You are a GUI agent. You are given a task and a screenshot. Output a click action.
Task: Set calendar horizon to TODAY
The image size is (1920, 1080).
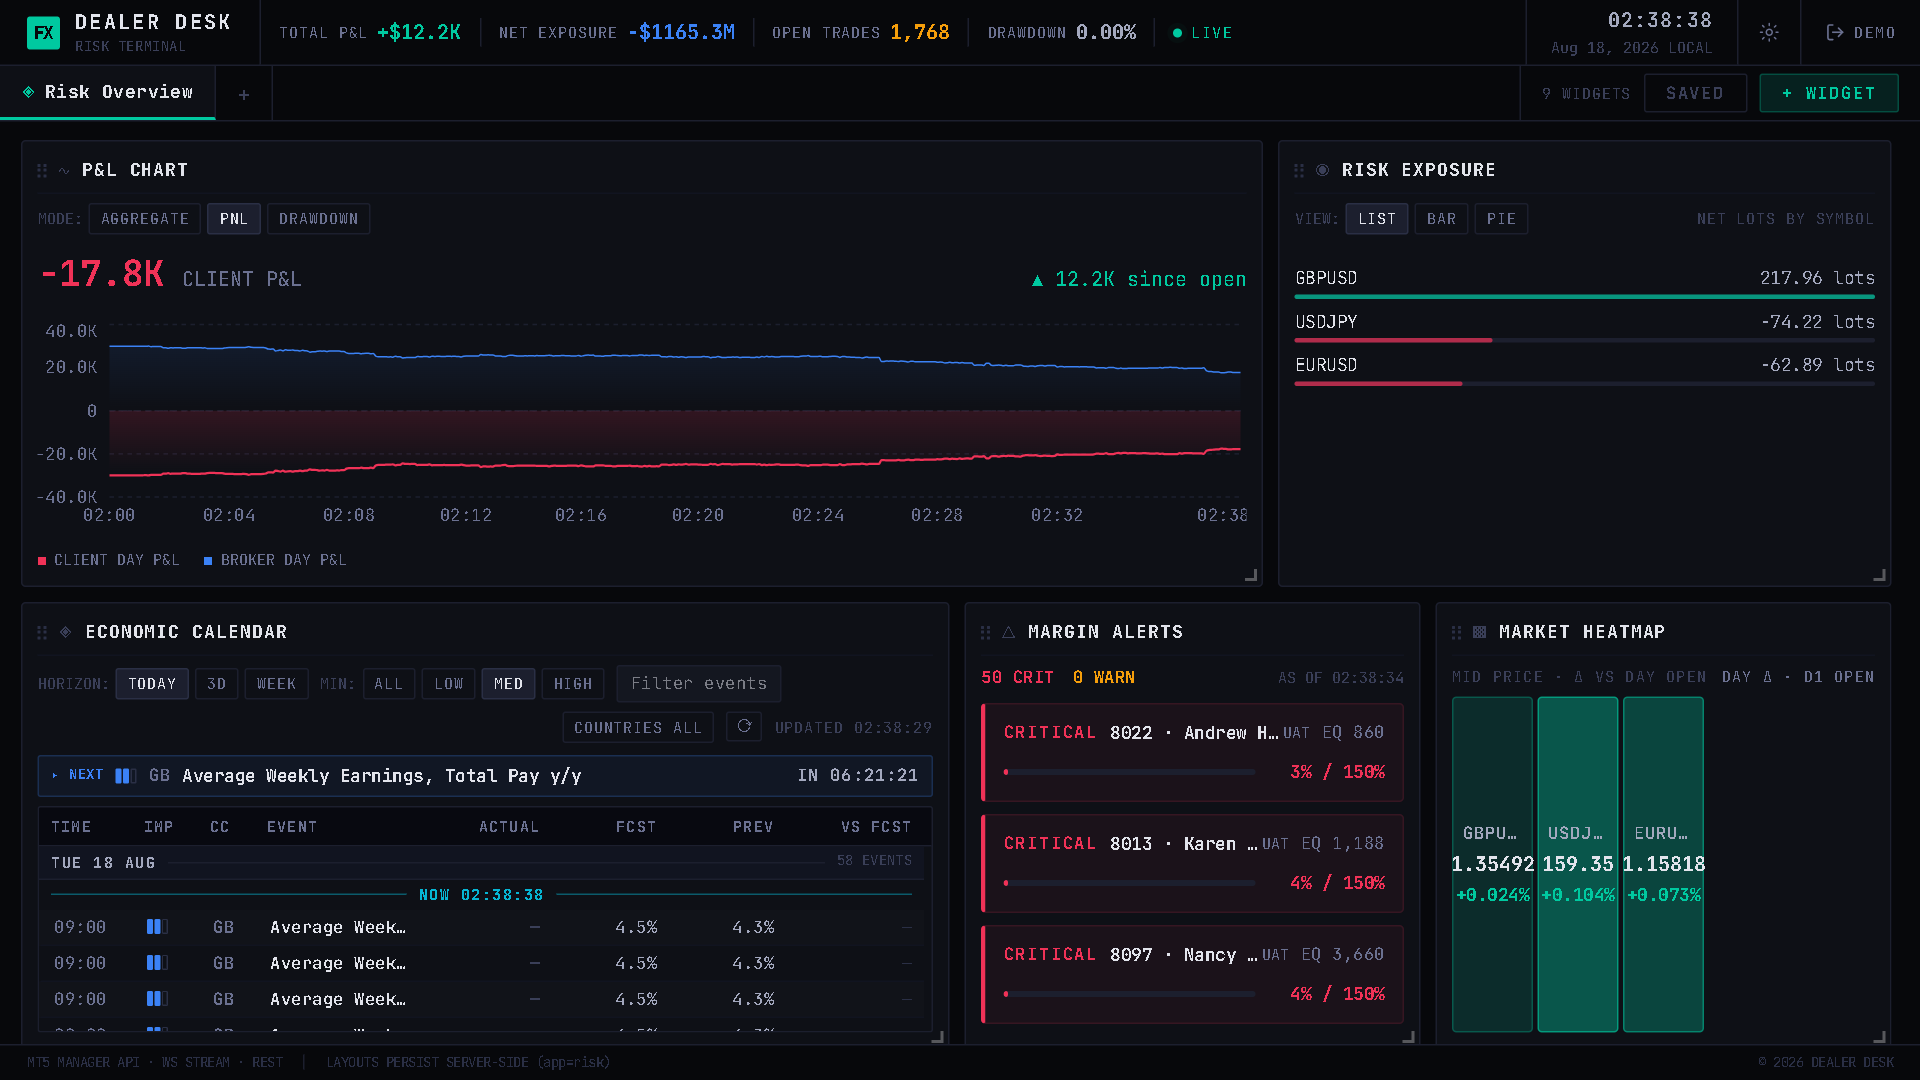click(152, 684)
